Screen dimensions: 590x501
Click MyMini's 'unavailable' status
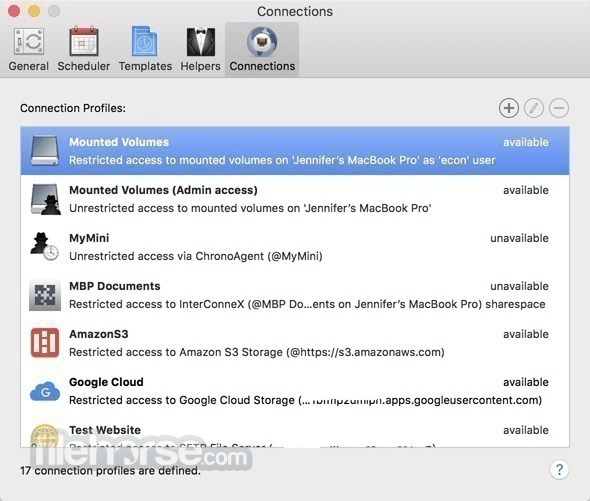(519, 238)
